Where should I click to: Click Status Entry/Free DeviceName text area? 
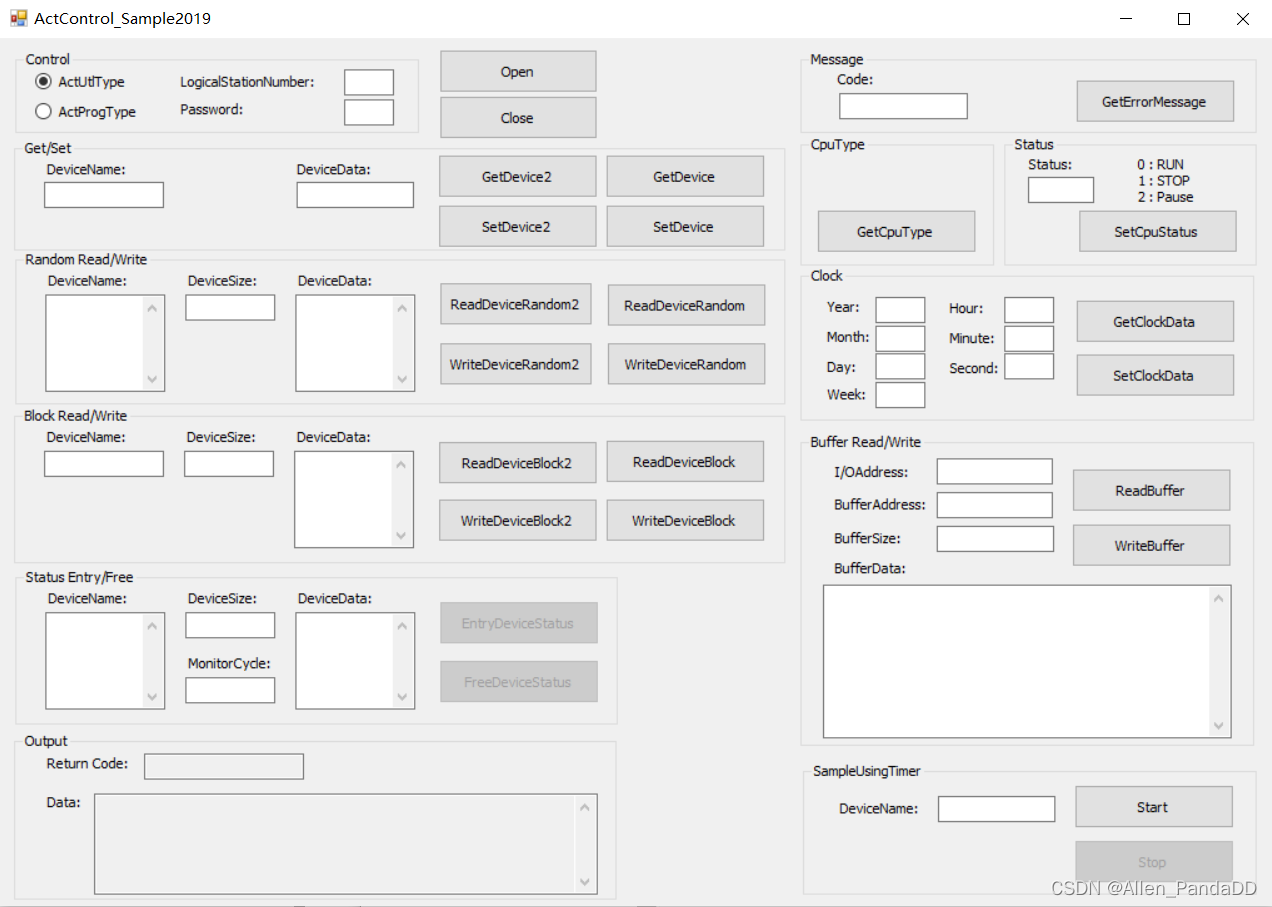coord(105,661)
